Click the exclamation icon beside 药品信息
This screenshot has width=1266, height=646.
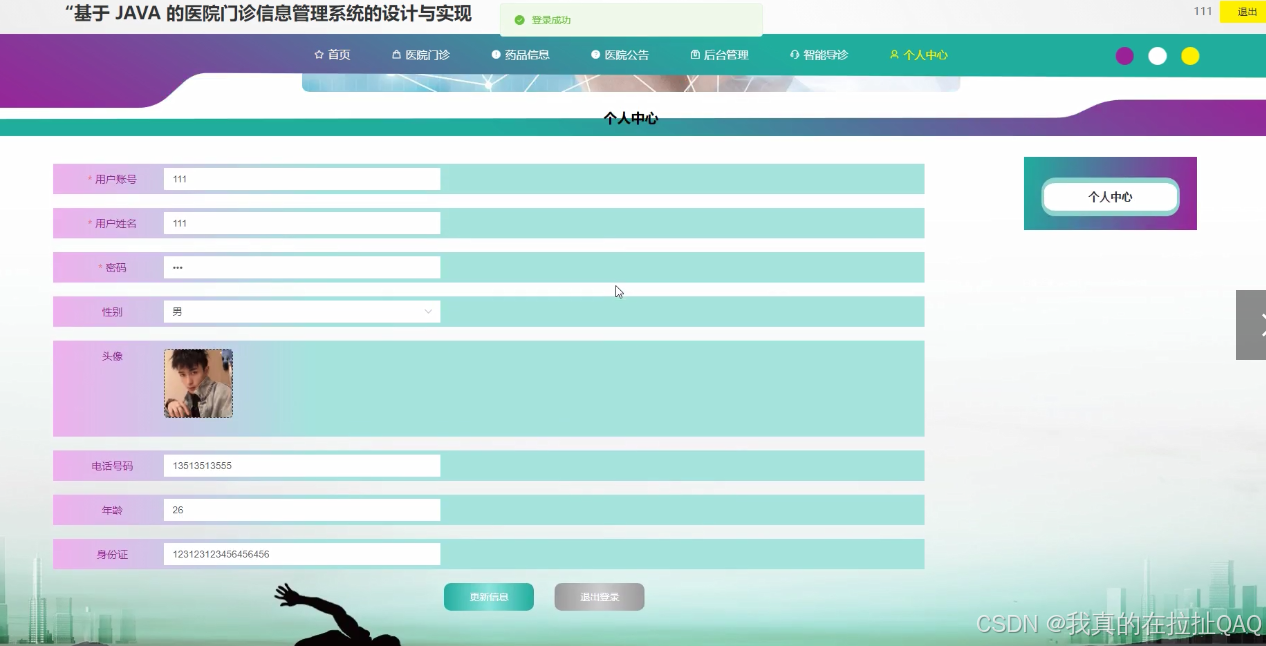[x=495, y=55]
